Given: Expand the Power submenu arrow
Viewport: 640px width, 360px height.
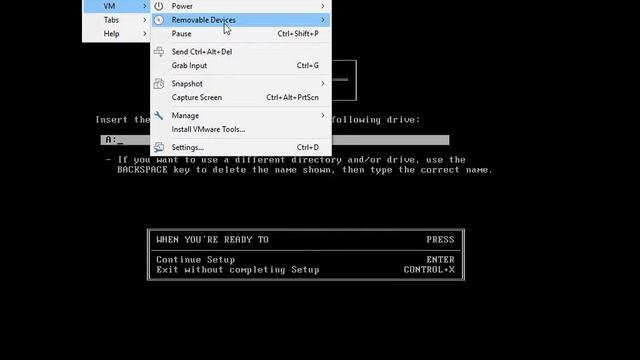Looking at the screenshot, I should pos(323,6).
